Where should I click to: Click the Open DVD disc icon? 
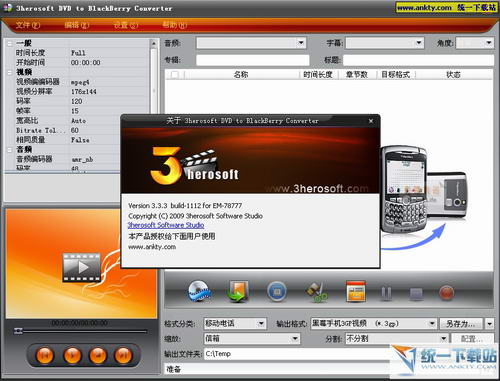coord(199,291)
